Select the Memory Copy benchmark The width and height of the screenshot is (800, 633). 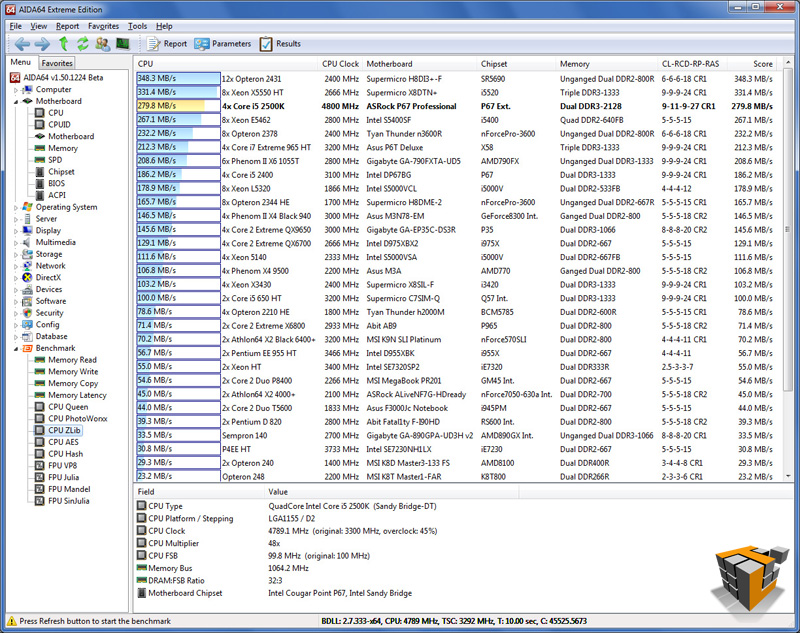tap(73, 383)
